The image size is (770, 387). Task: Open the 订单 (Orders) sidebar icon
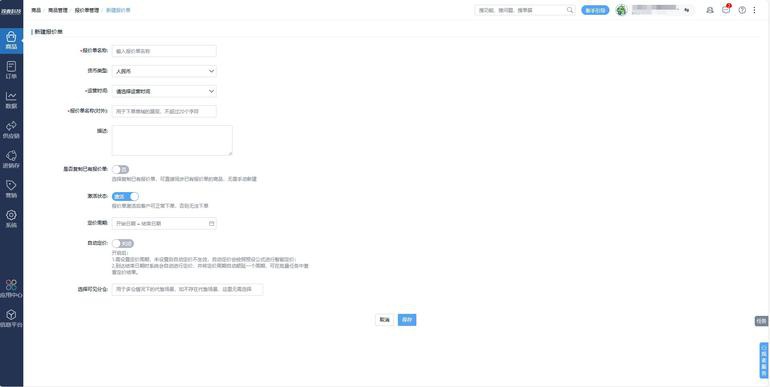pos(11,69)
